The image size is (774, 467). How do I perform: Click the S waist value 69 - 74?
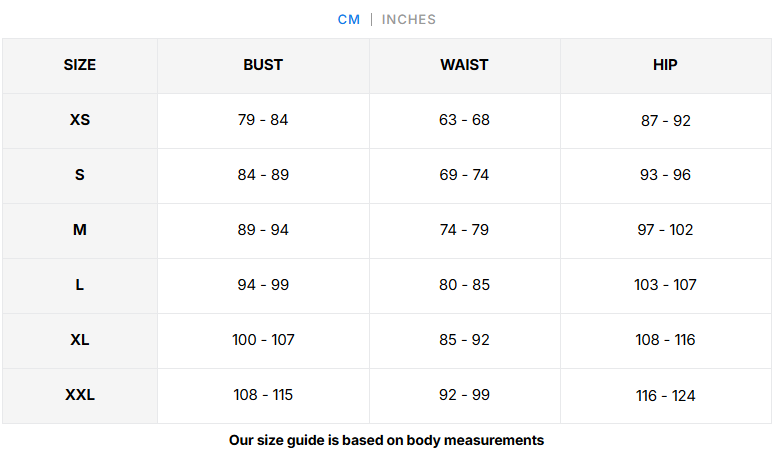click(464, 175)
